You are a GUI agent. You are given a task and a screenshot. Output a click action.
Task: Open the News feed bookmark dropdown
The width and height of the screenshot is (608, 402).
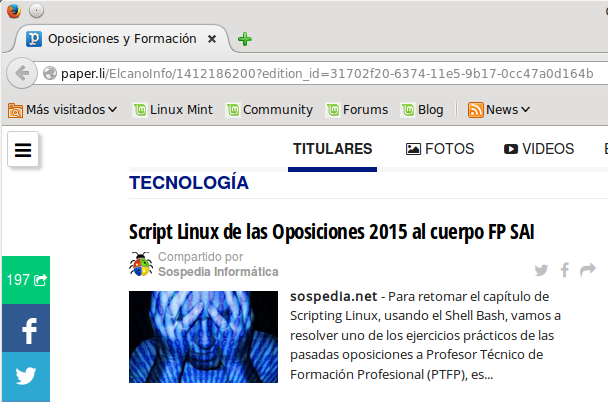click(x=499, y=110)
